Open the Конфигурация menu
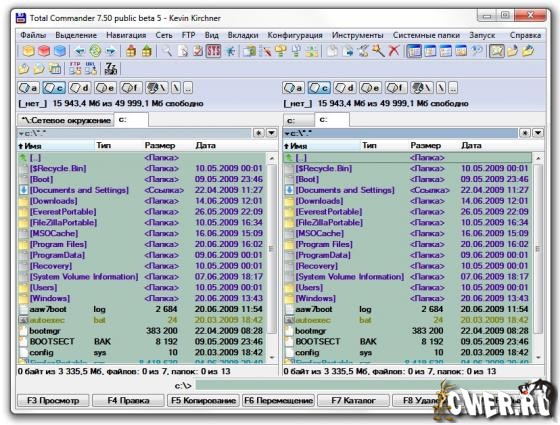The width and height of the screenshot is (560, 425). click(295, 35)
